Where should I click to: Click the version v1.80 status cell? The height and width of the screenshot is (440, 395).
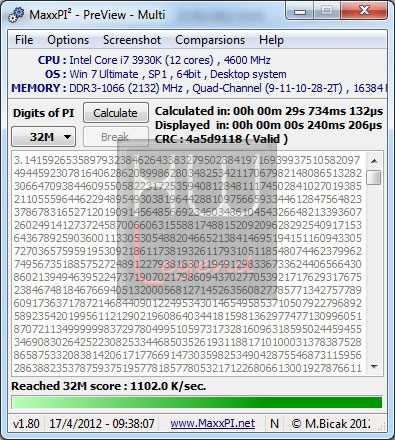pos(26,424)
